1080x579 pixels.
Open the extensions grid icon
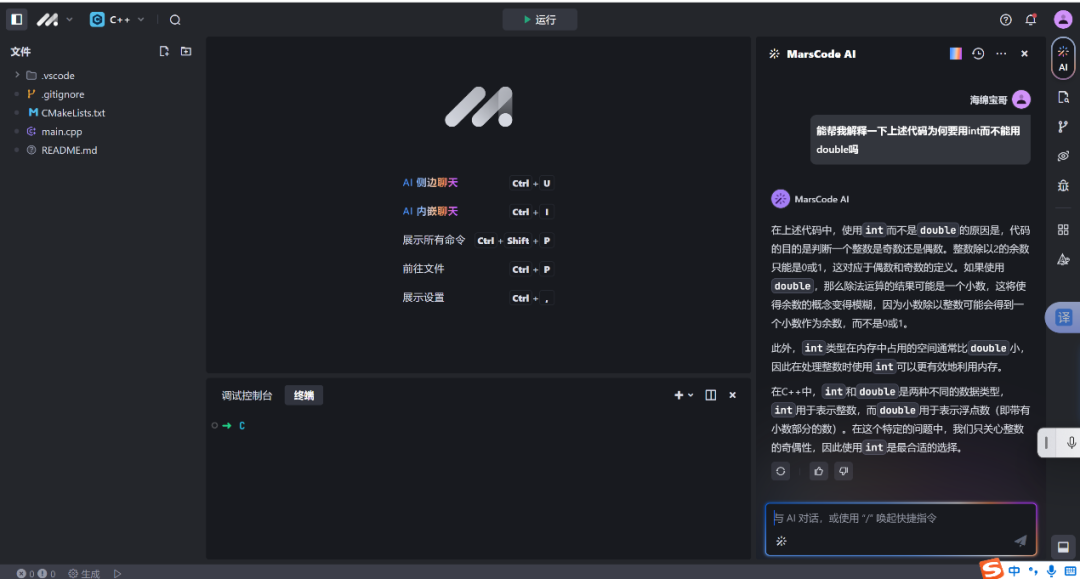pos(1063,229)
